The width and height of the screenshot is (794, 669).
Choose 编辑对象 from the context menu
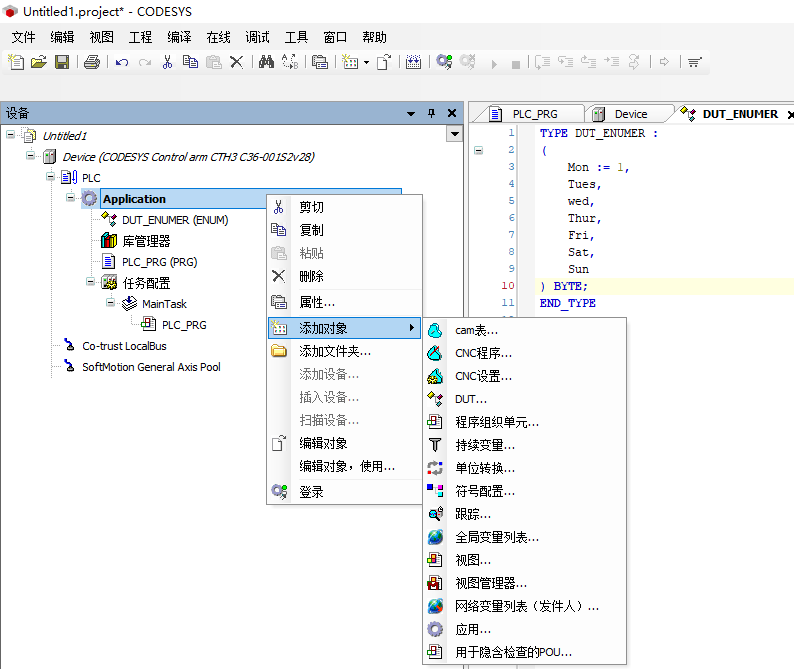(344, 444)
